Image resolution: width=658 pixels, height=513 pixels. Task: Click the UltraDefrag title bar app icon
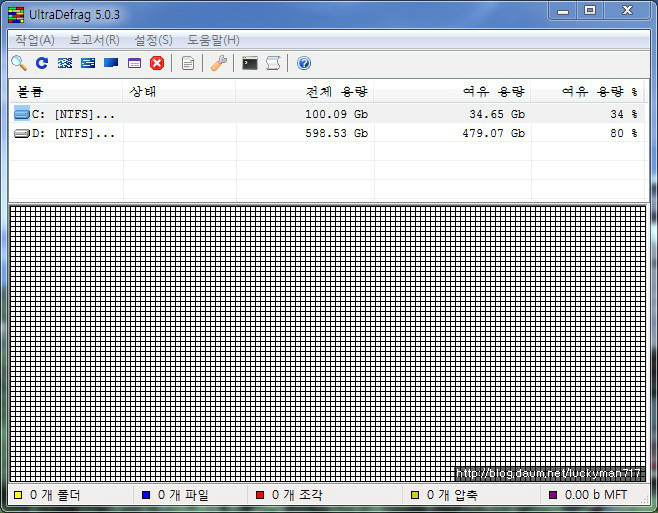point(16,15)
